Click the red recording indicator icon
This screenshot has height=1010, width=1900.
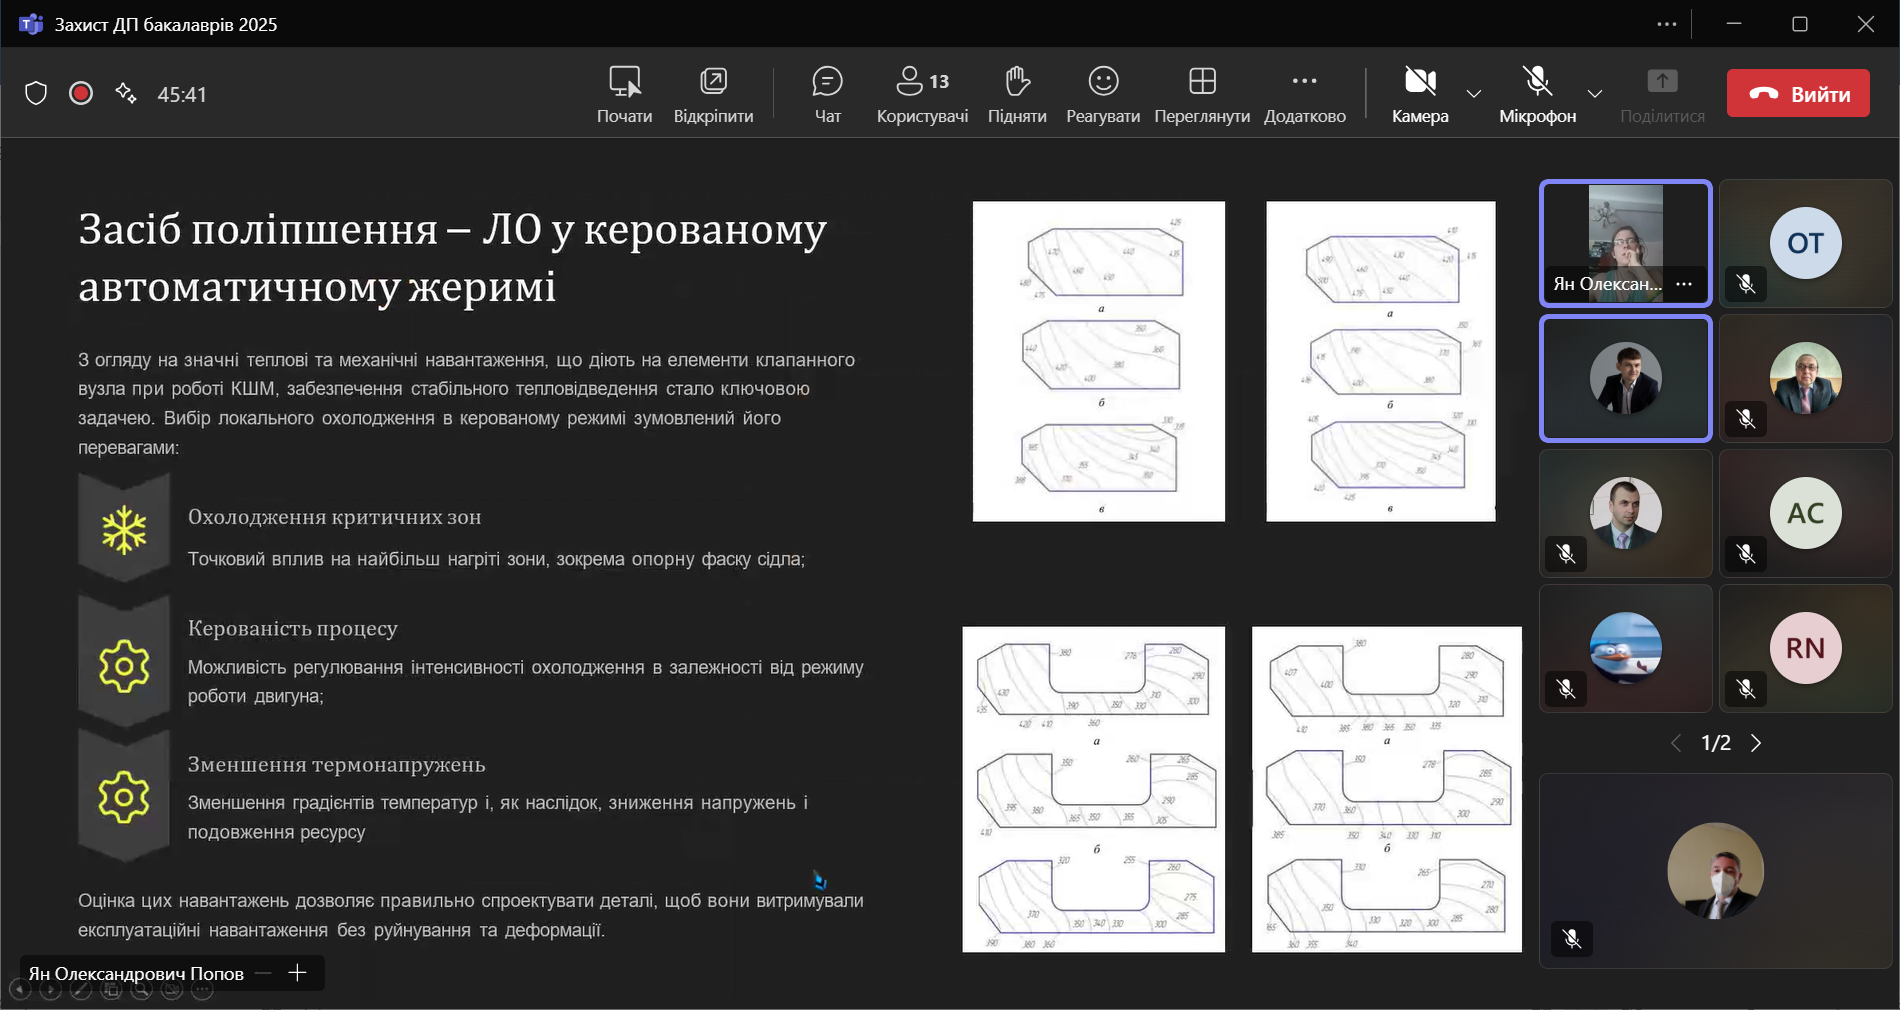[81, 94]
